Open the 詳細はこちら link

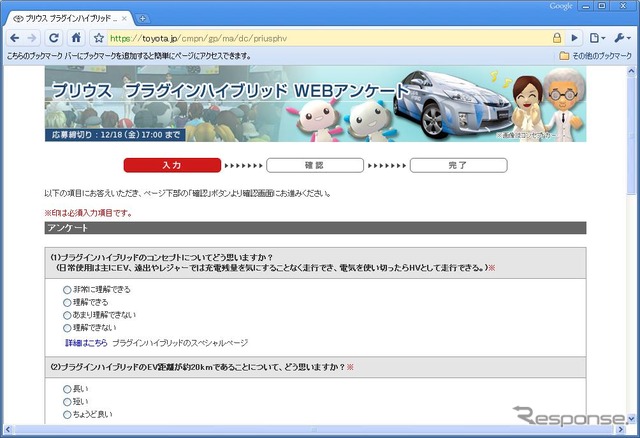coord(86,343)
